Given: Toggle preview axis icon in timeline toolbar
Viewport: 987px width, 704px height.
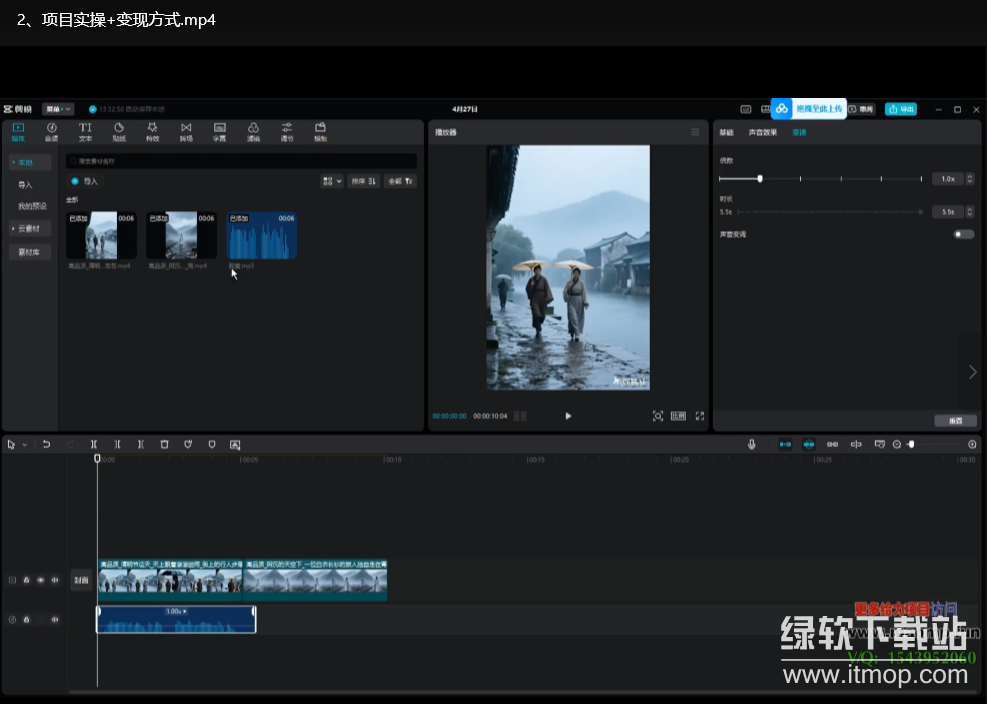Looking at the screenshot, I should [856, 445].
